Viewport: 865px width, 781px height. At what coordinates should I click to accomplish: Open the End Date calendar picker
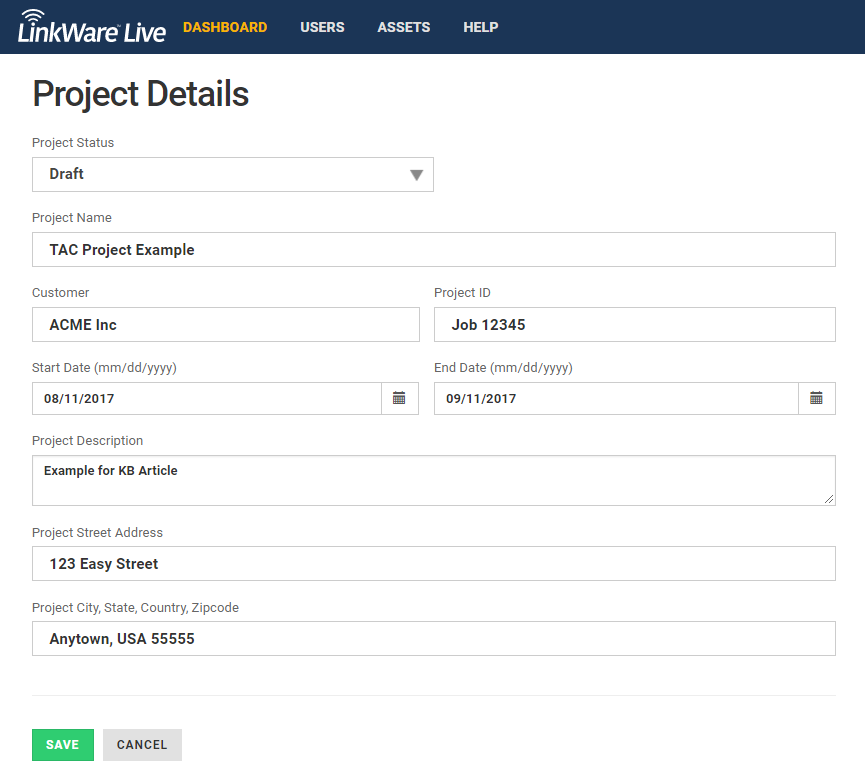816,398
